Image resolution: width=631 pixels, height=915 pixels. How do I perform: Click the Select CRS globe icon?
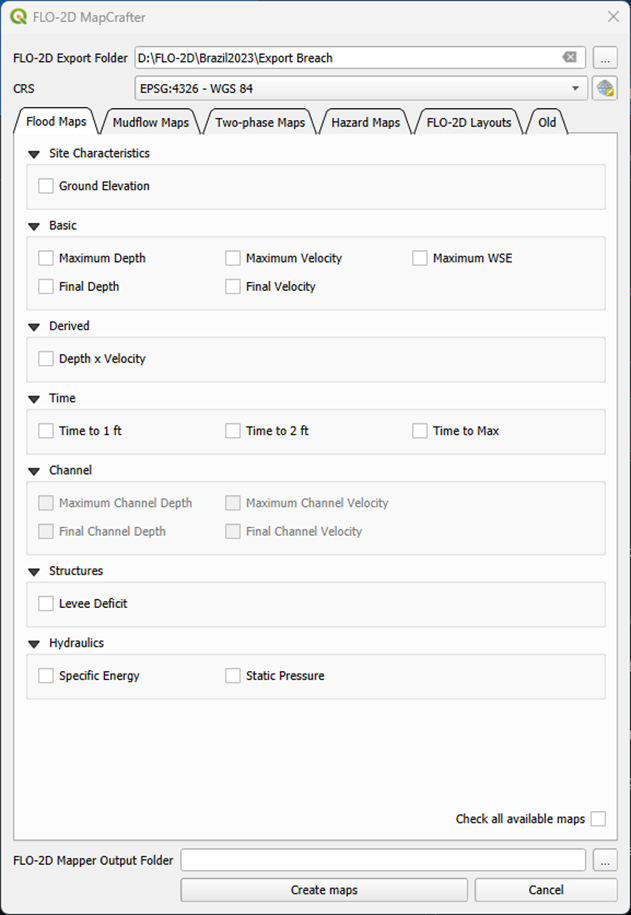click(x=604, y=88)
